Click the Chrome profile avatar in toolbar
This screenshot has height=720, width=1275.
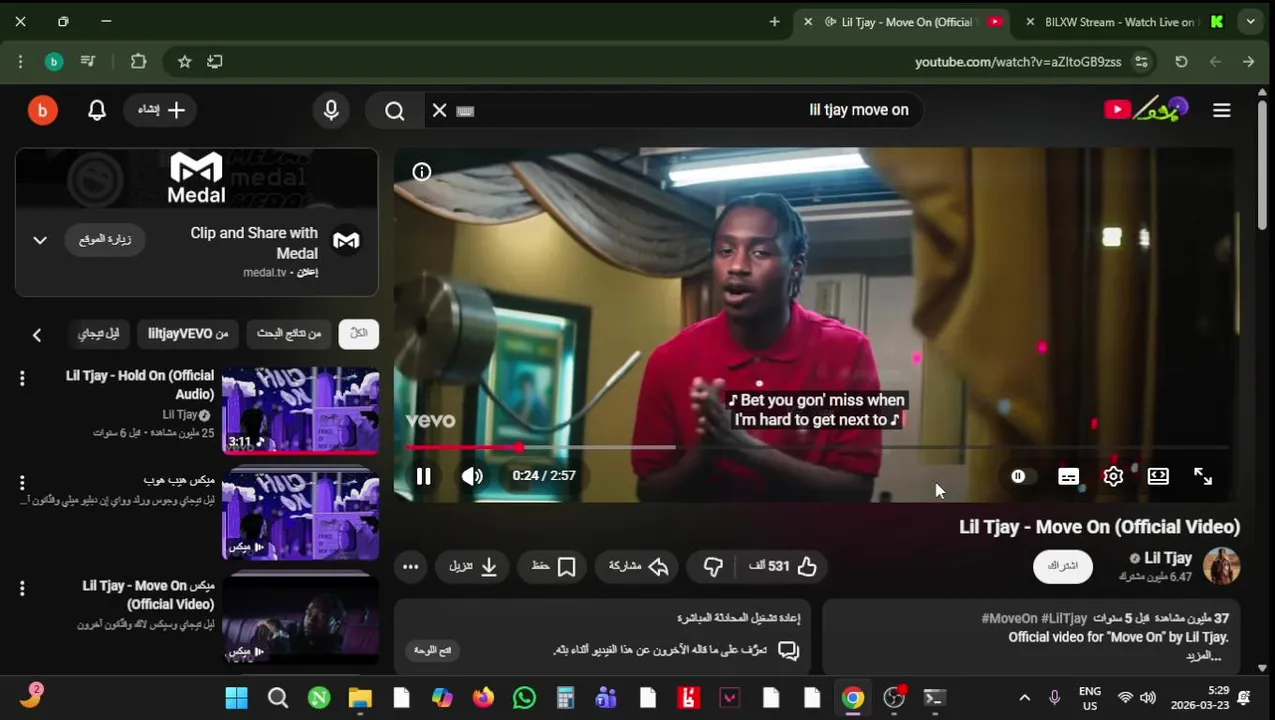[54, 61]
